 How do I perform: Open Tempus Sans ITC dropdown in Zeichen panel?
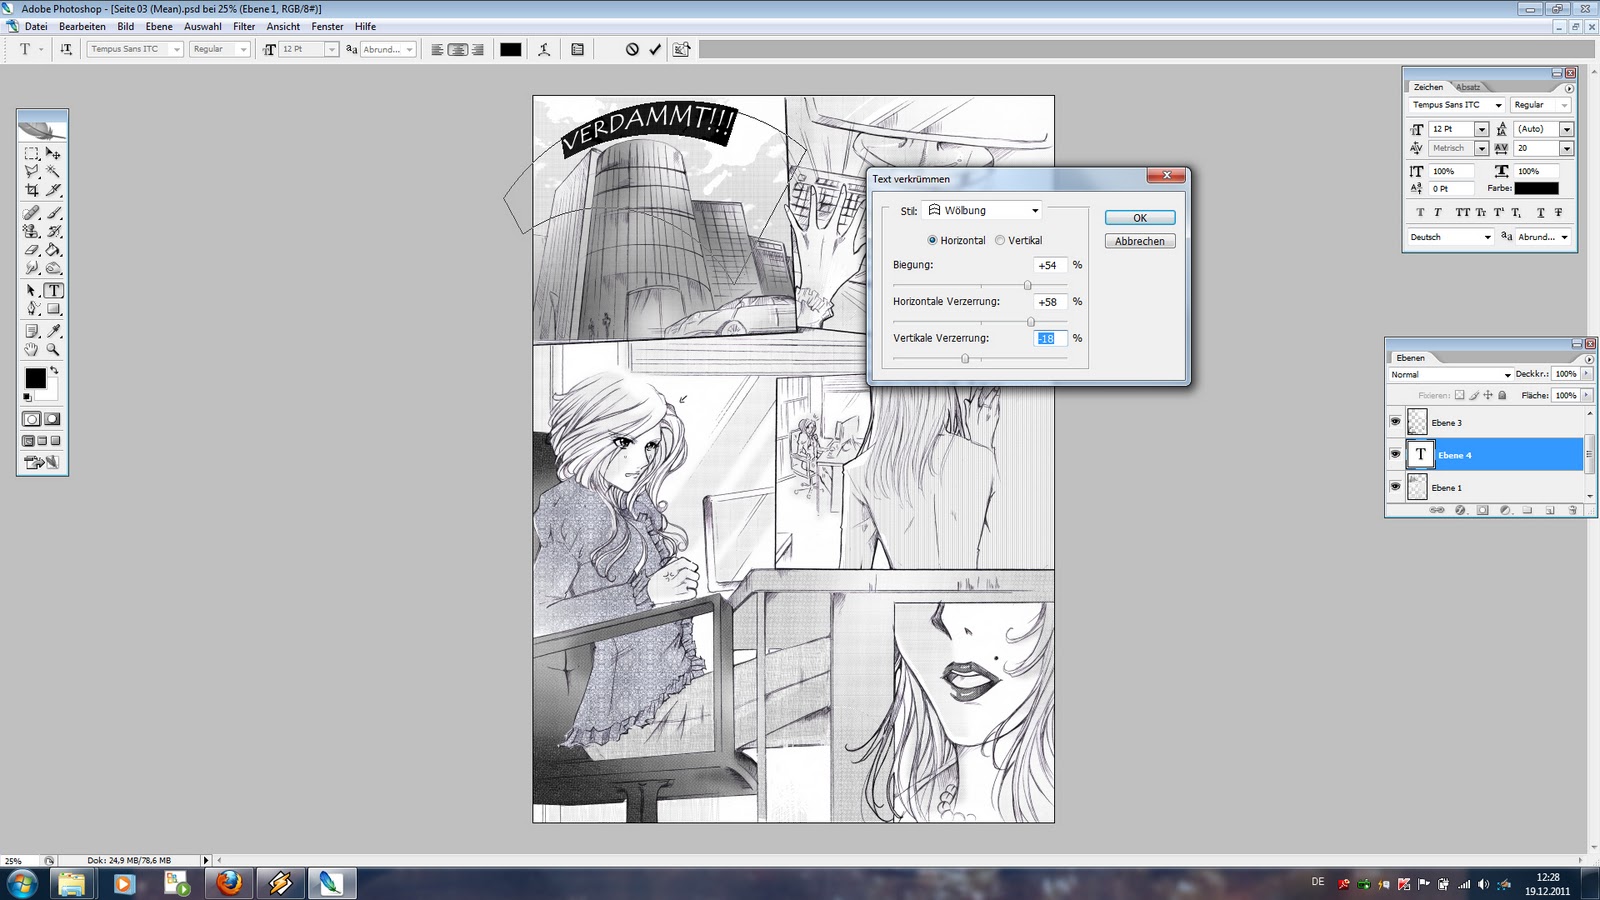tap(1457, 105)
